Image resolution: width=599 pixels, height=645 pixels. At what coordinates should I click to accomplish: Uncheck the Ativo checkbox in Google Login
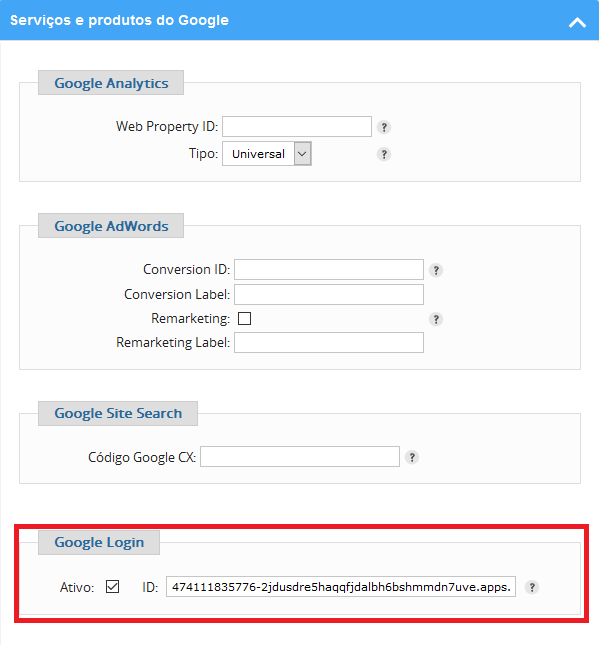click(x=112, y=587)
